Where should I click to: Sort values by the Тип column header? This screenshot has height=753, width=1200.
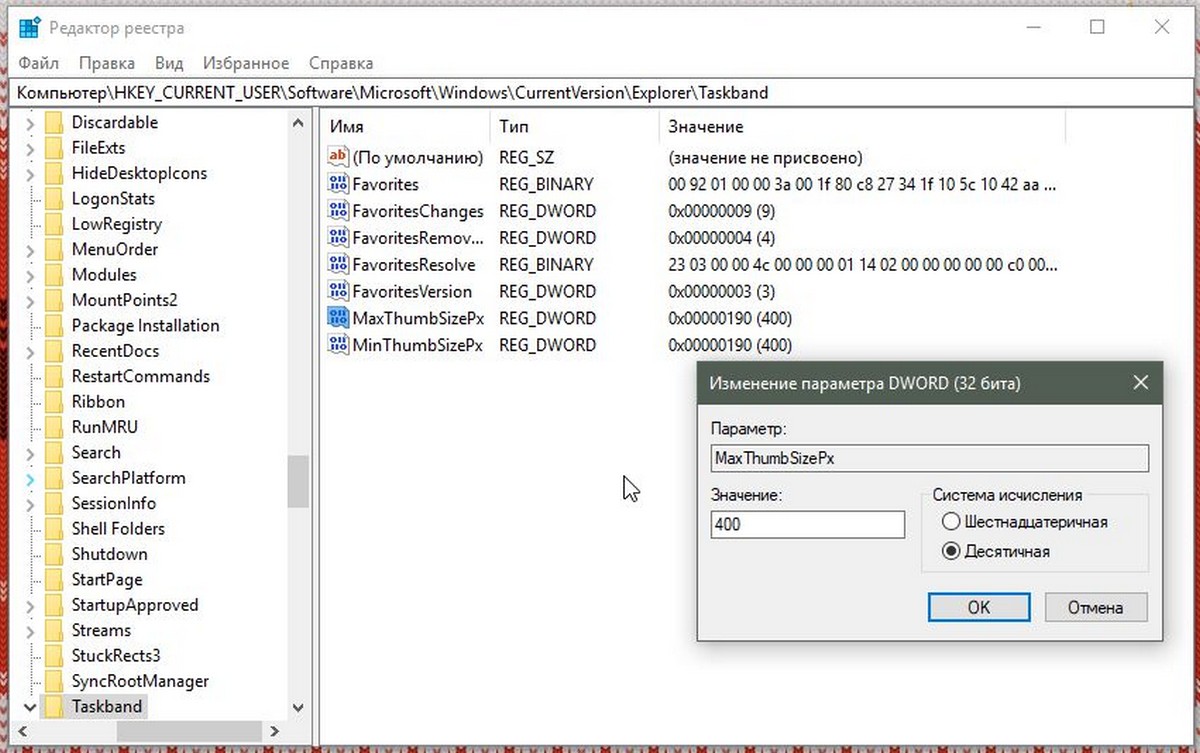point(575,127)
